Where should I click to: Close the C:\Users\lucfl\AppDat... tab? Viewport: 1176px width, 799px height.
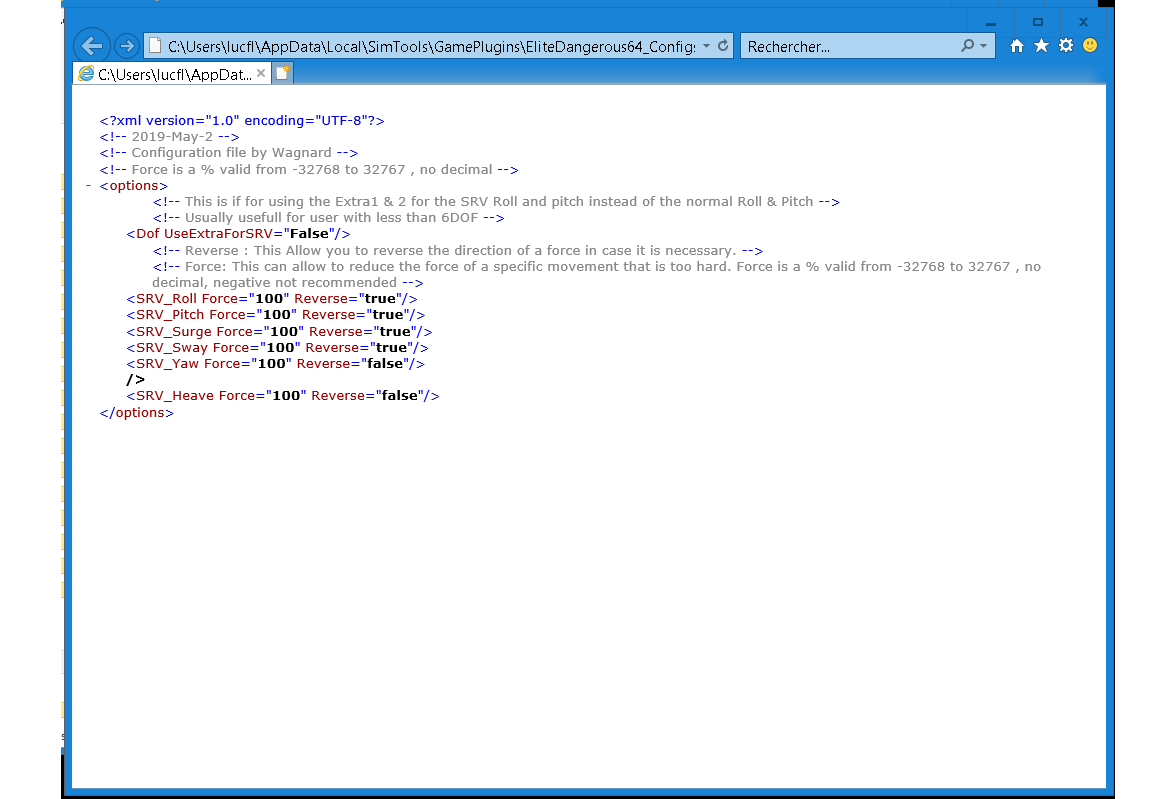point(261,73)
